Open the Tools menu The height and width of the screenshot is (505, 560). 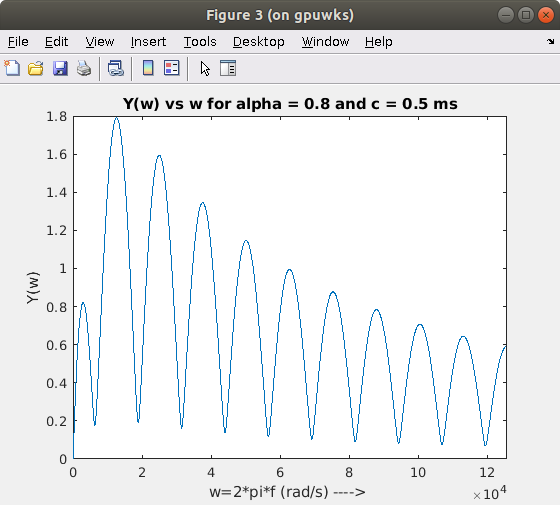tap(200, 42)
